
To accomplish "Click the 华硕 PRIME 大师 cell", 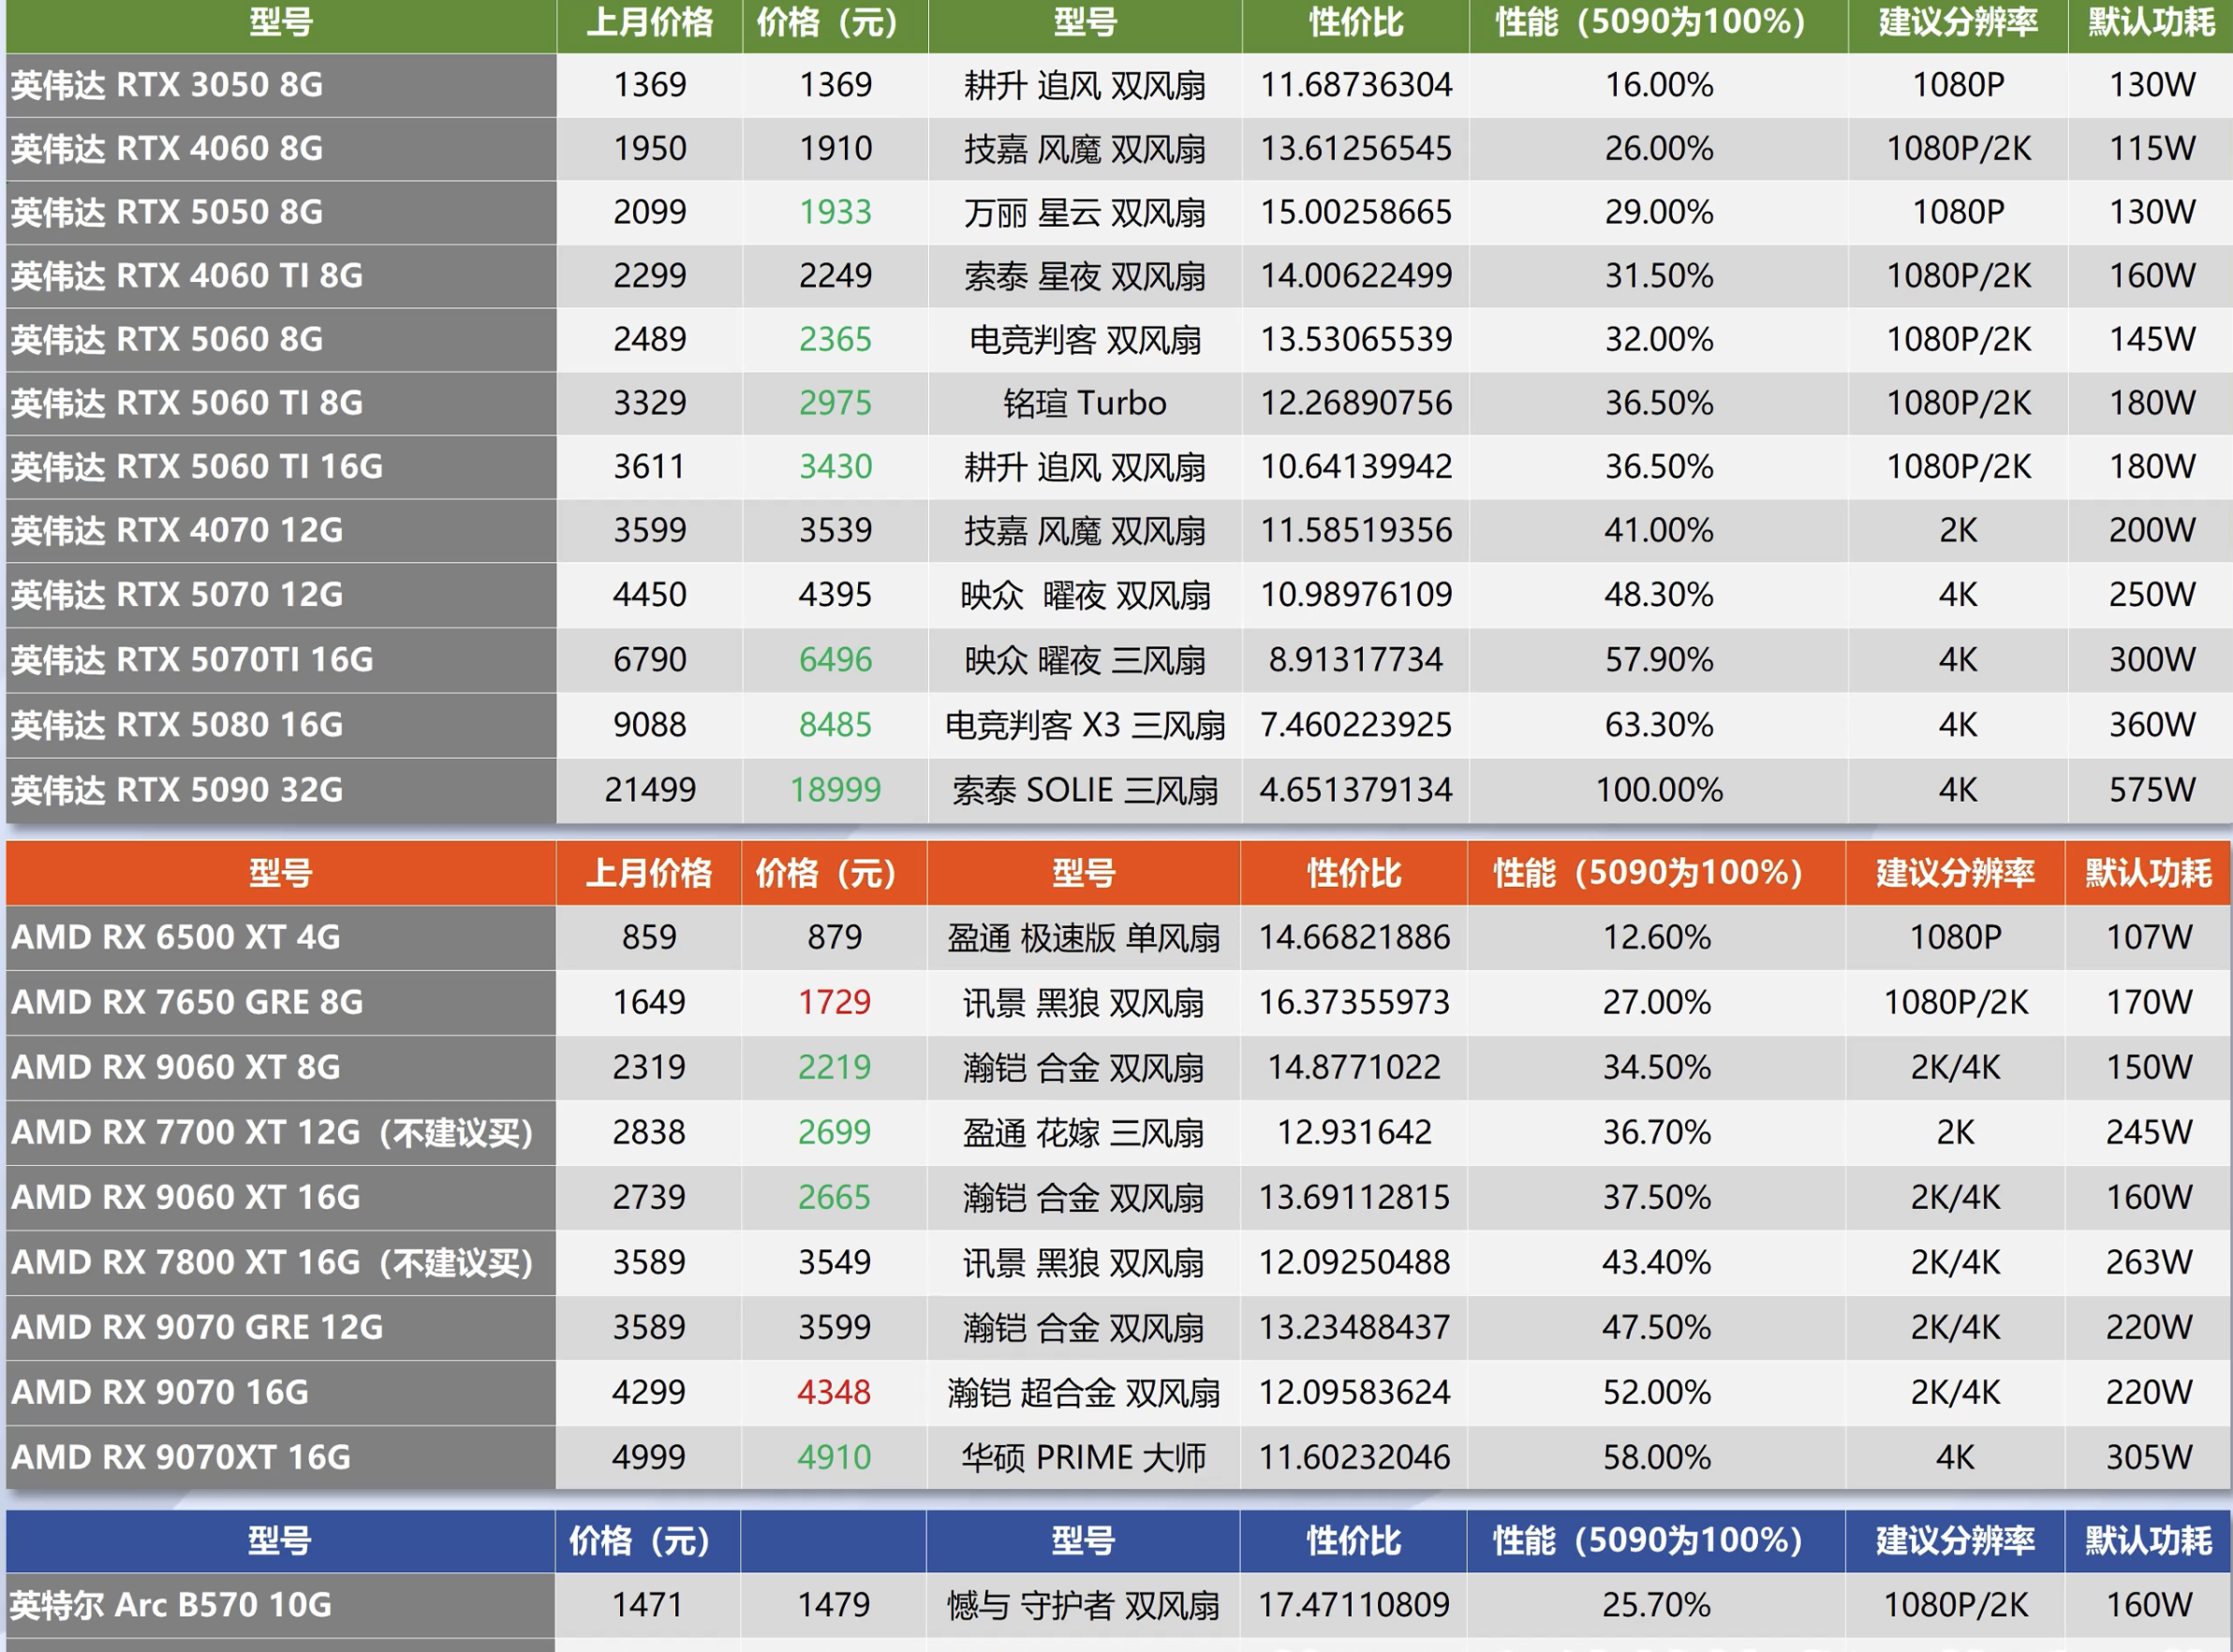I will click(1084, 1457).
